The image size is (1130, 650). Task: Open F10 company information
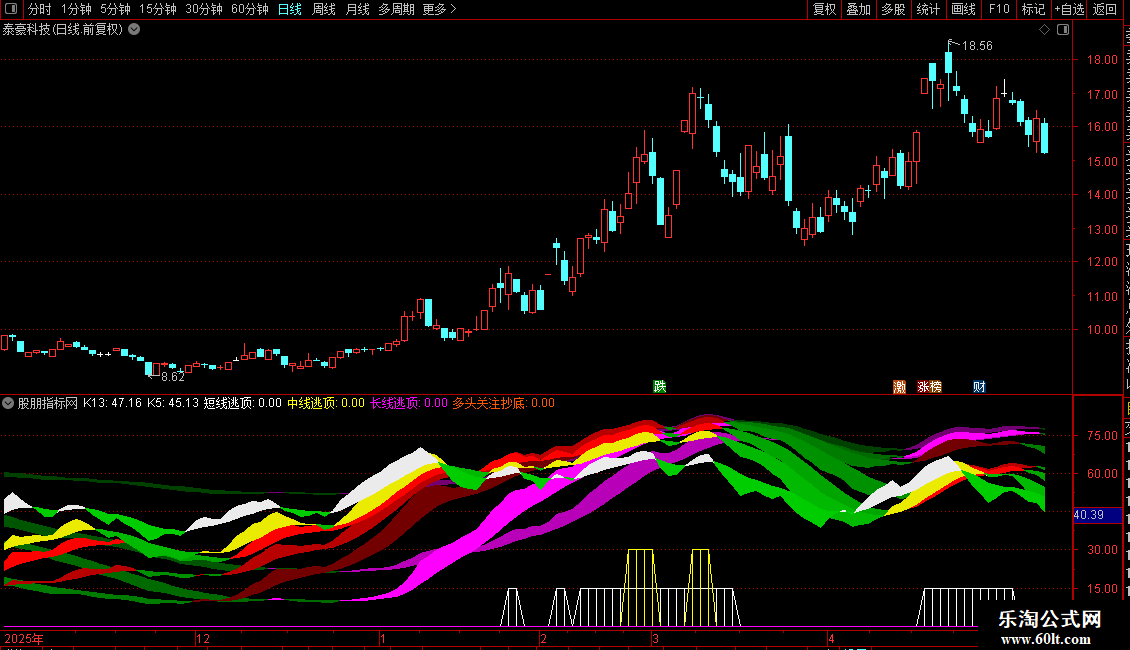[999, 9]
